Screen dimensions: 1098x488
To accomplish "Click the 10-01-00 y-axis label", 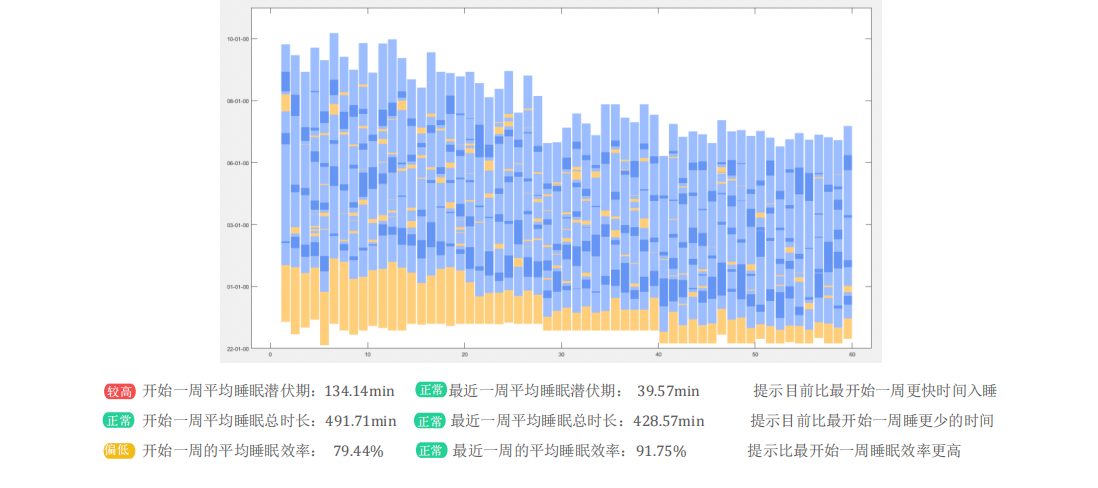I will click(x=237, y=39).
